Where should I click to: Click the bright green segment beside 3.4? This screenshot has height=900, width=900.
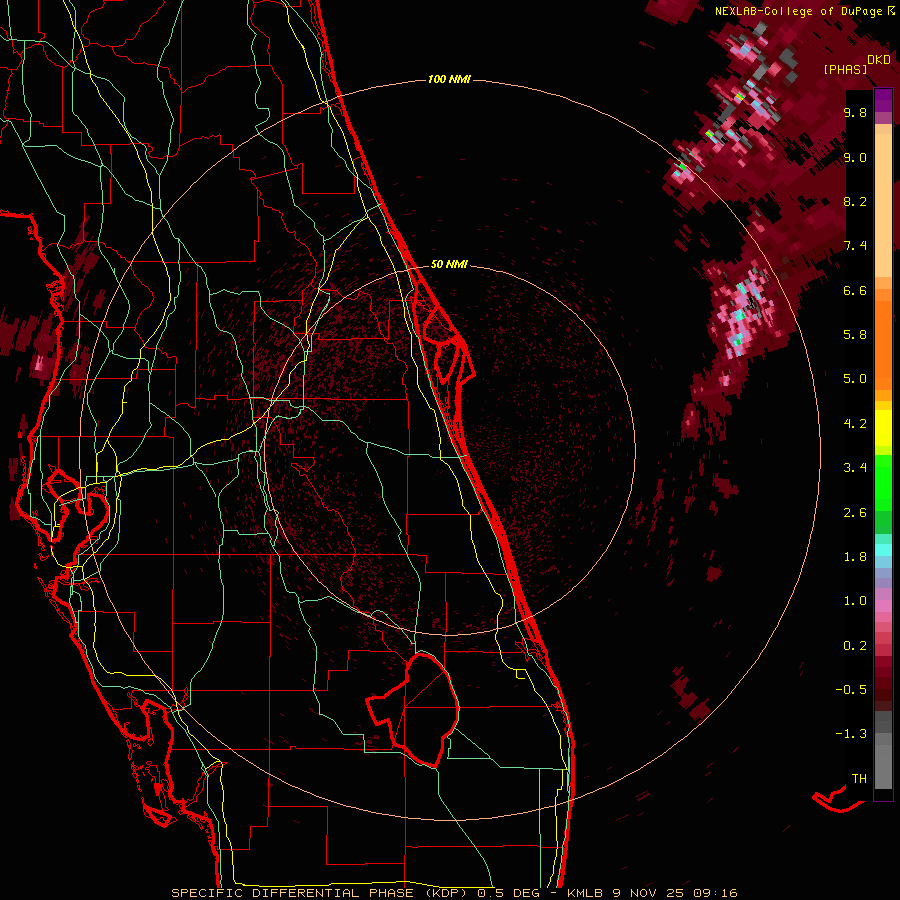[883, 482]
